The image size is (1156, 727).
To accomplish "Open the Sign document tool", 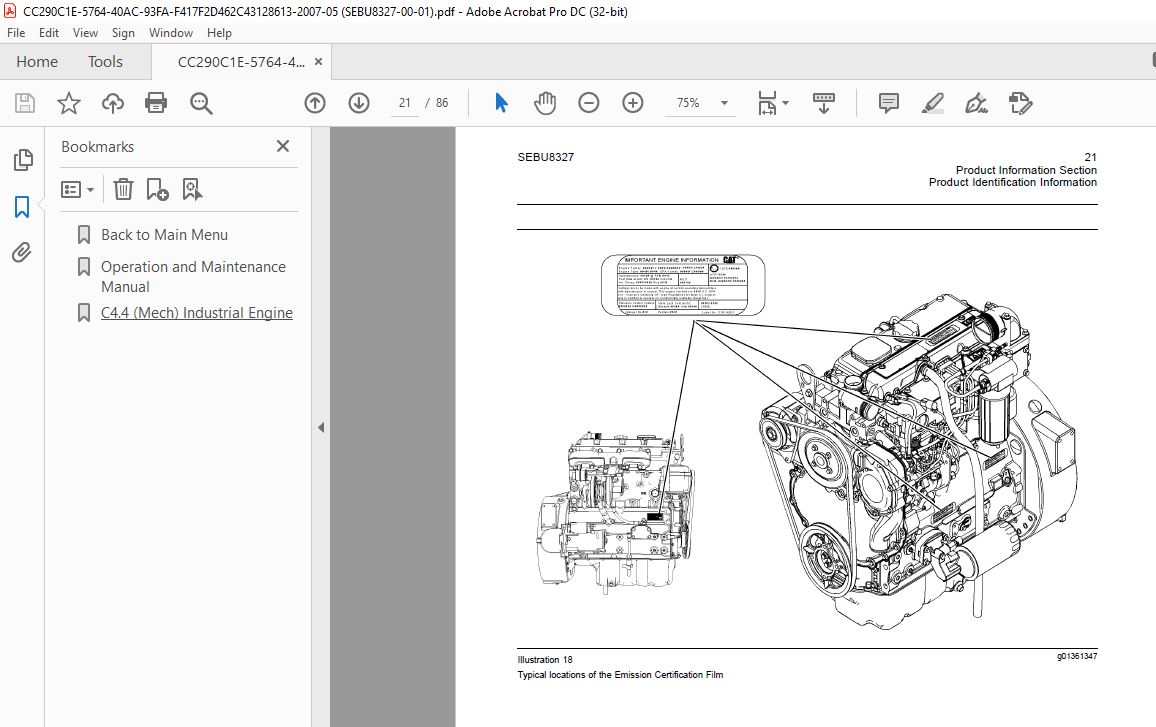I will coord(976,103).
